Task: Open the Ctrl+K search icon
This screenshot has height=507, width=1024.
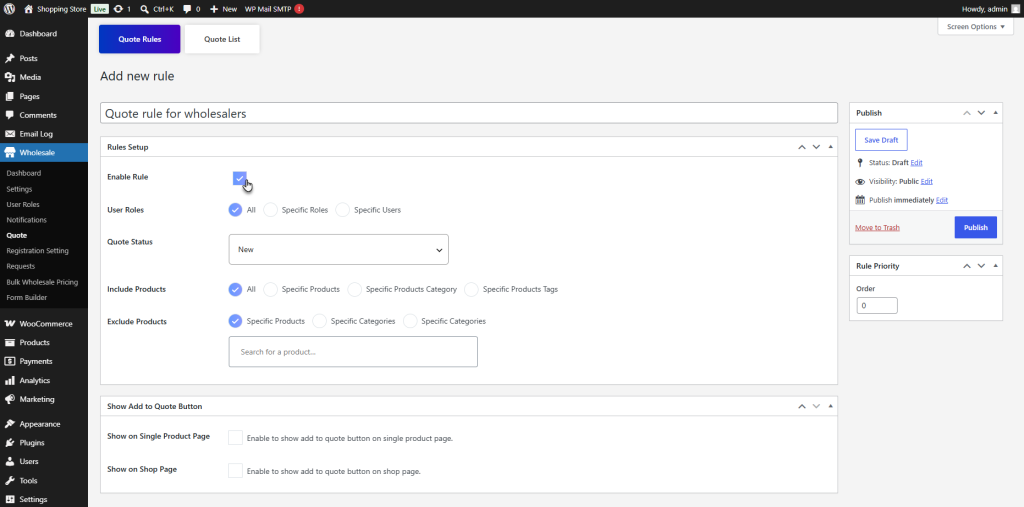Action: click(144, 9)
